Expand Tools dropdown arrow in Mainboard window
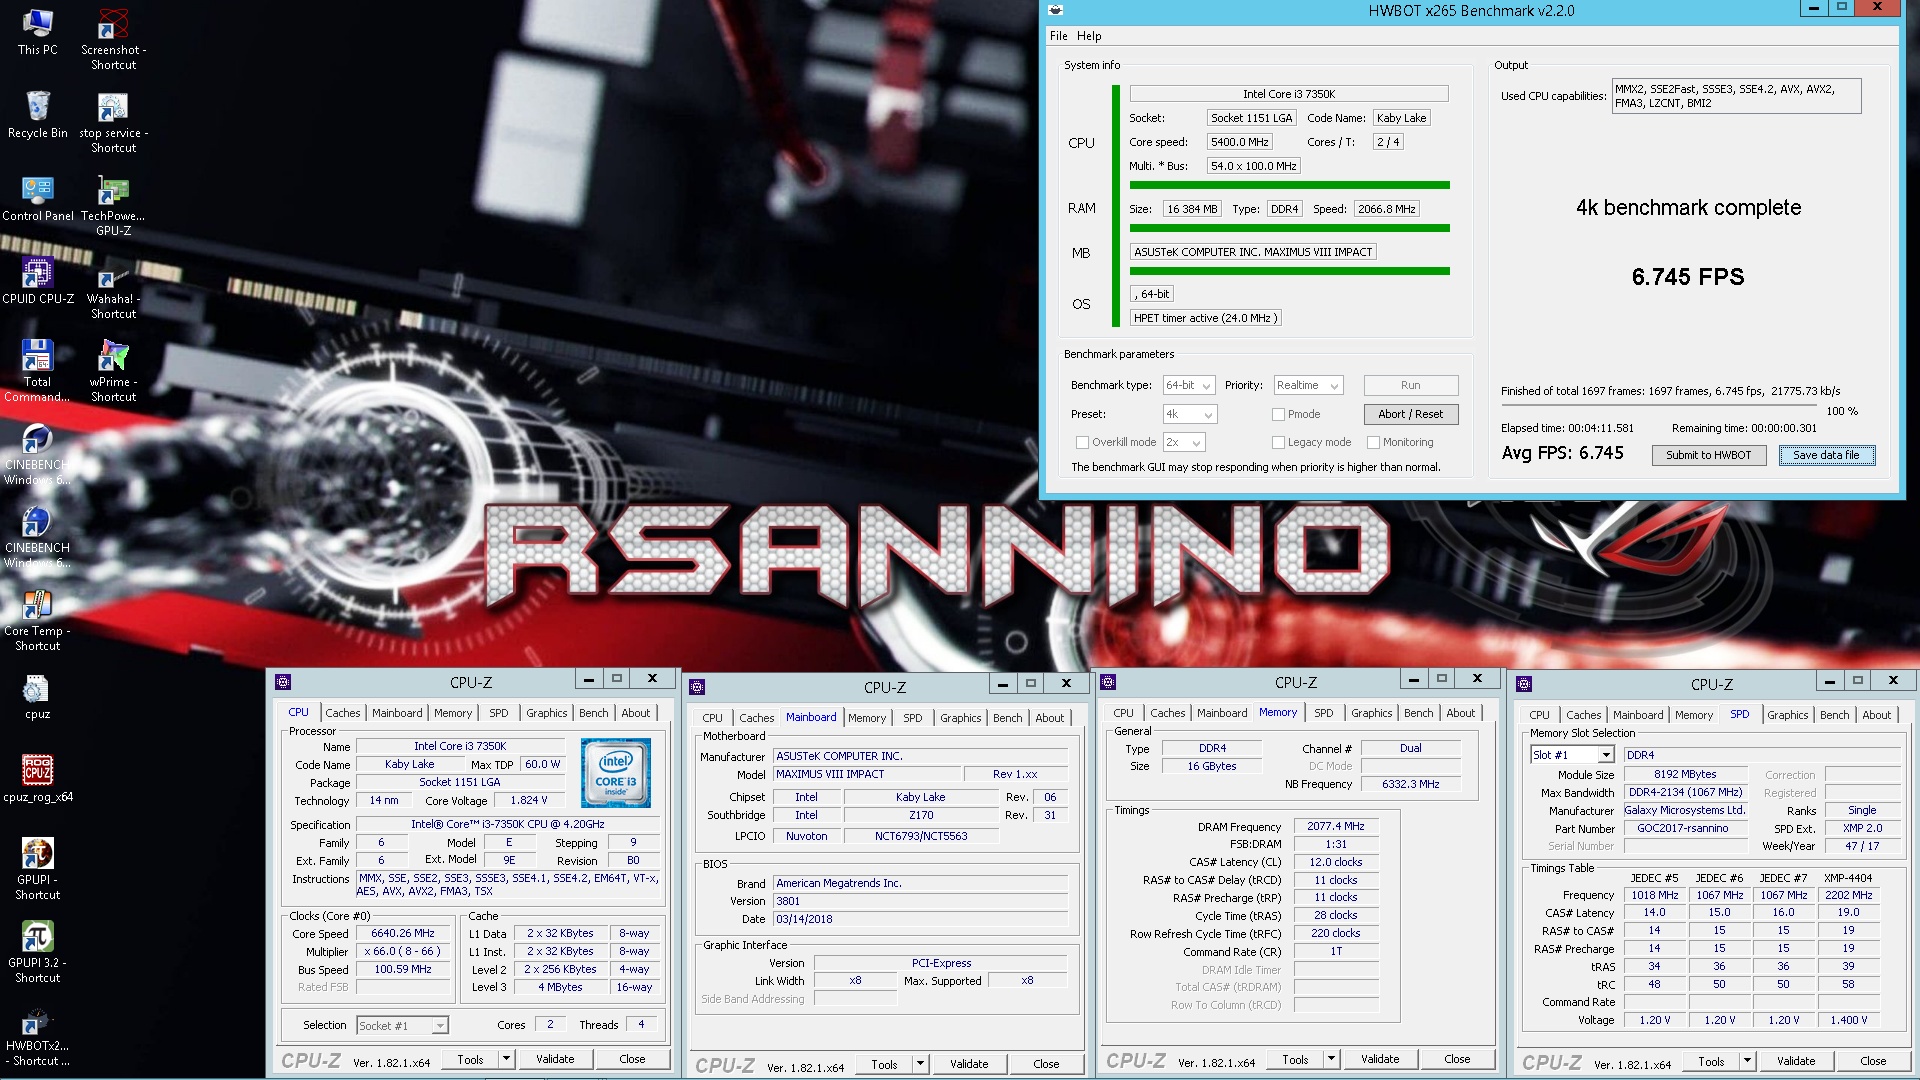The image size is (1920, 1080). (920, 1064)
